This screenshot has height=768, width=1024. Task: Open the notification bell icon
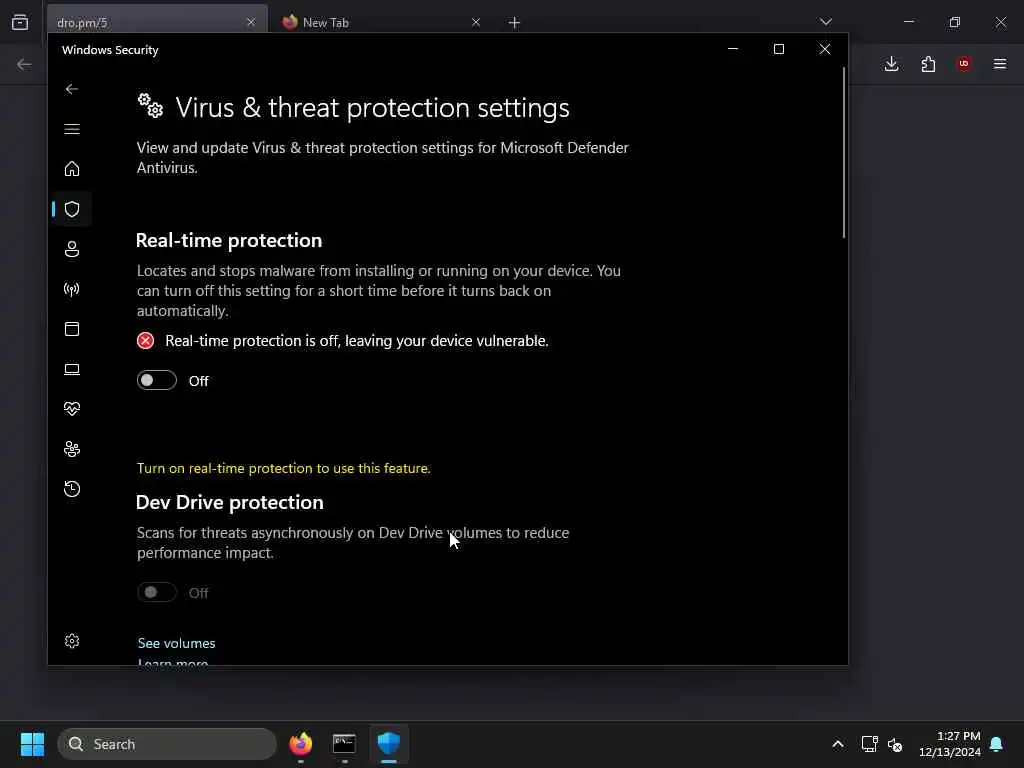[997, 744]
